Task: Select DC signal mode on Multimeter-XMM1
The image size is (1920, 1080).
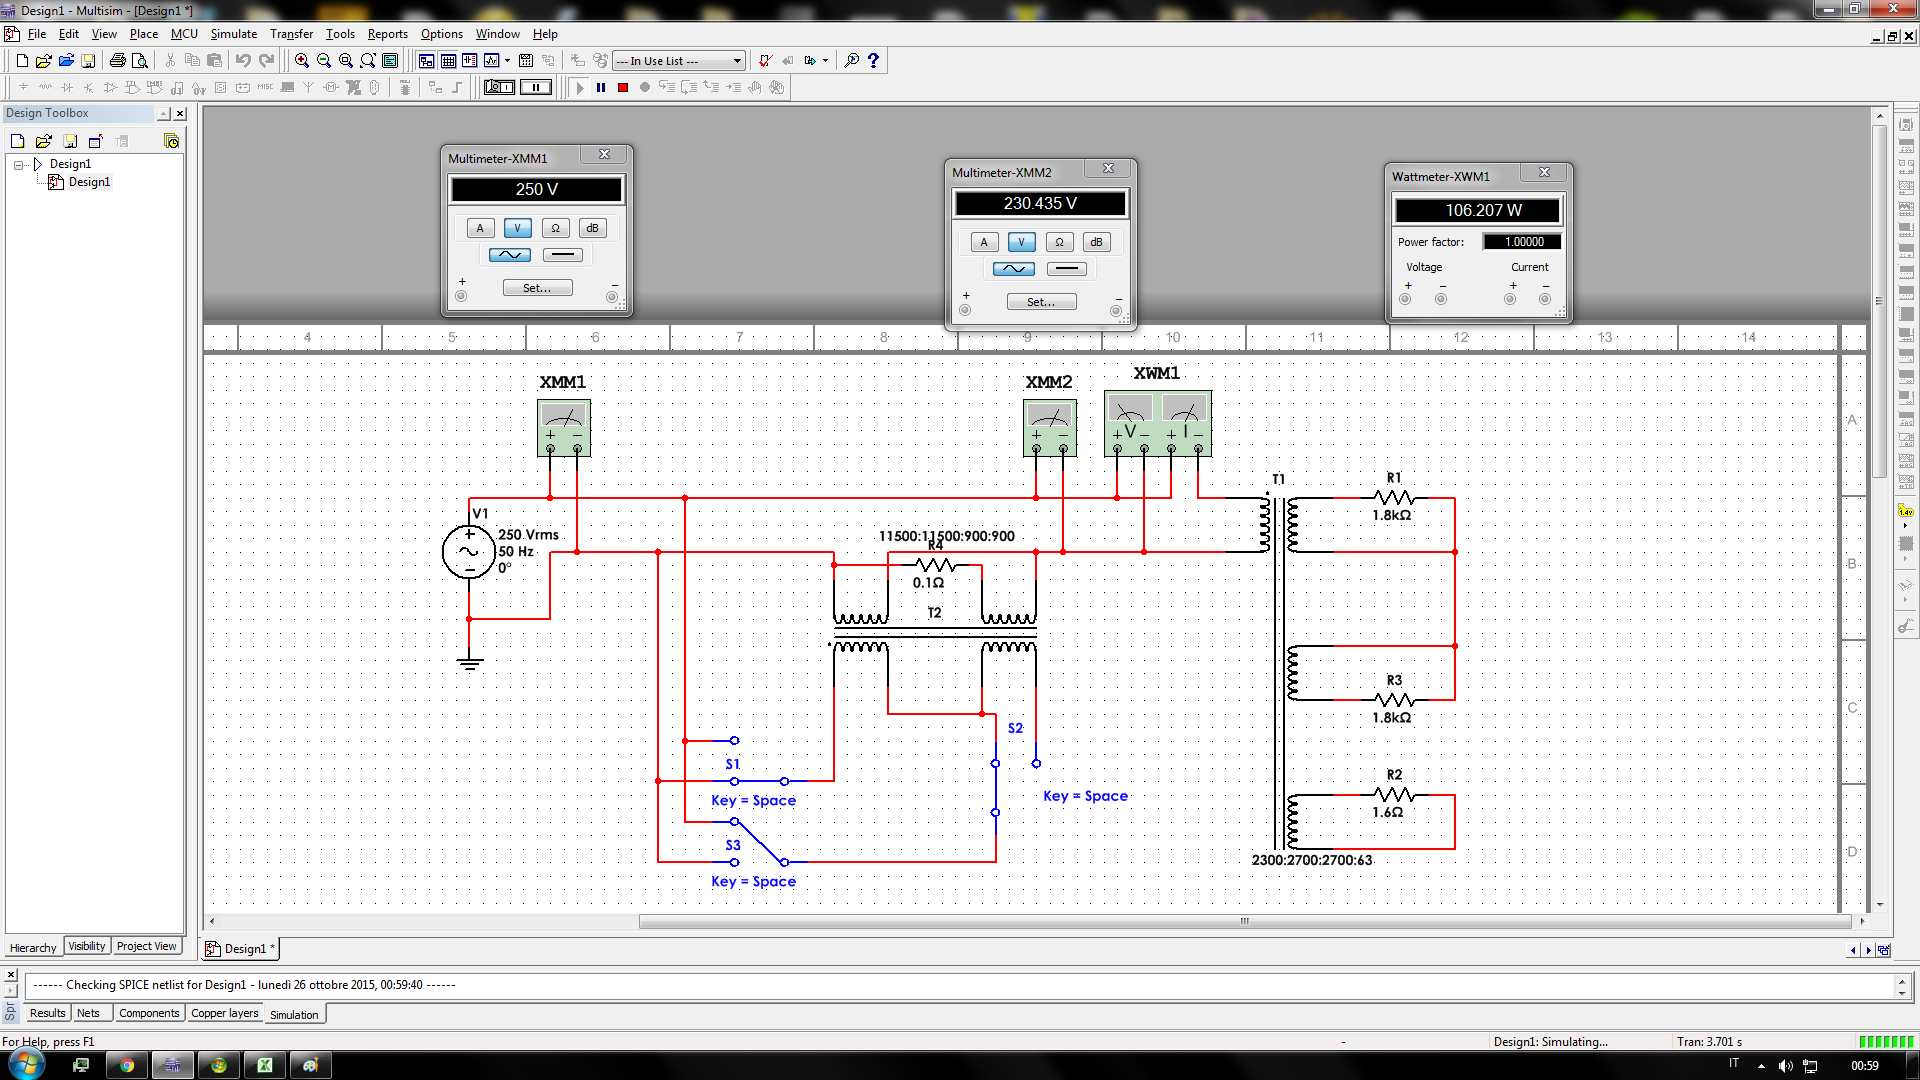Action: click(x=563, y=255)
